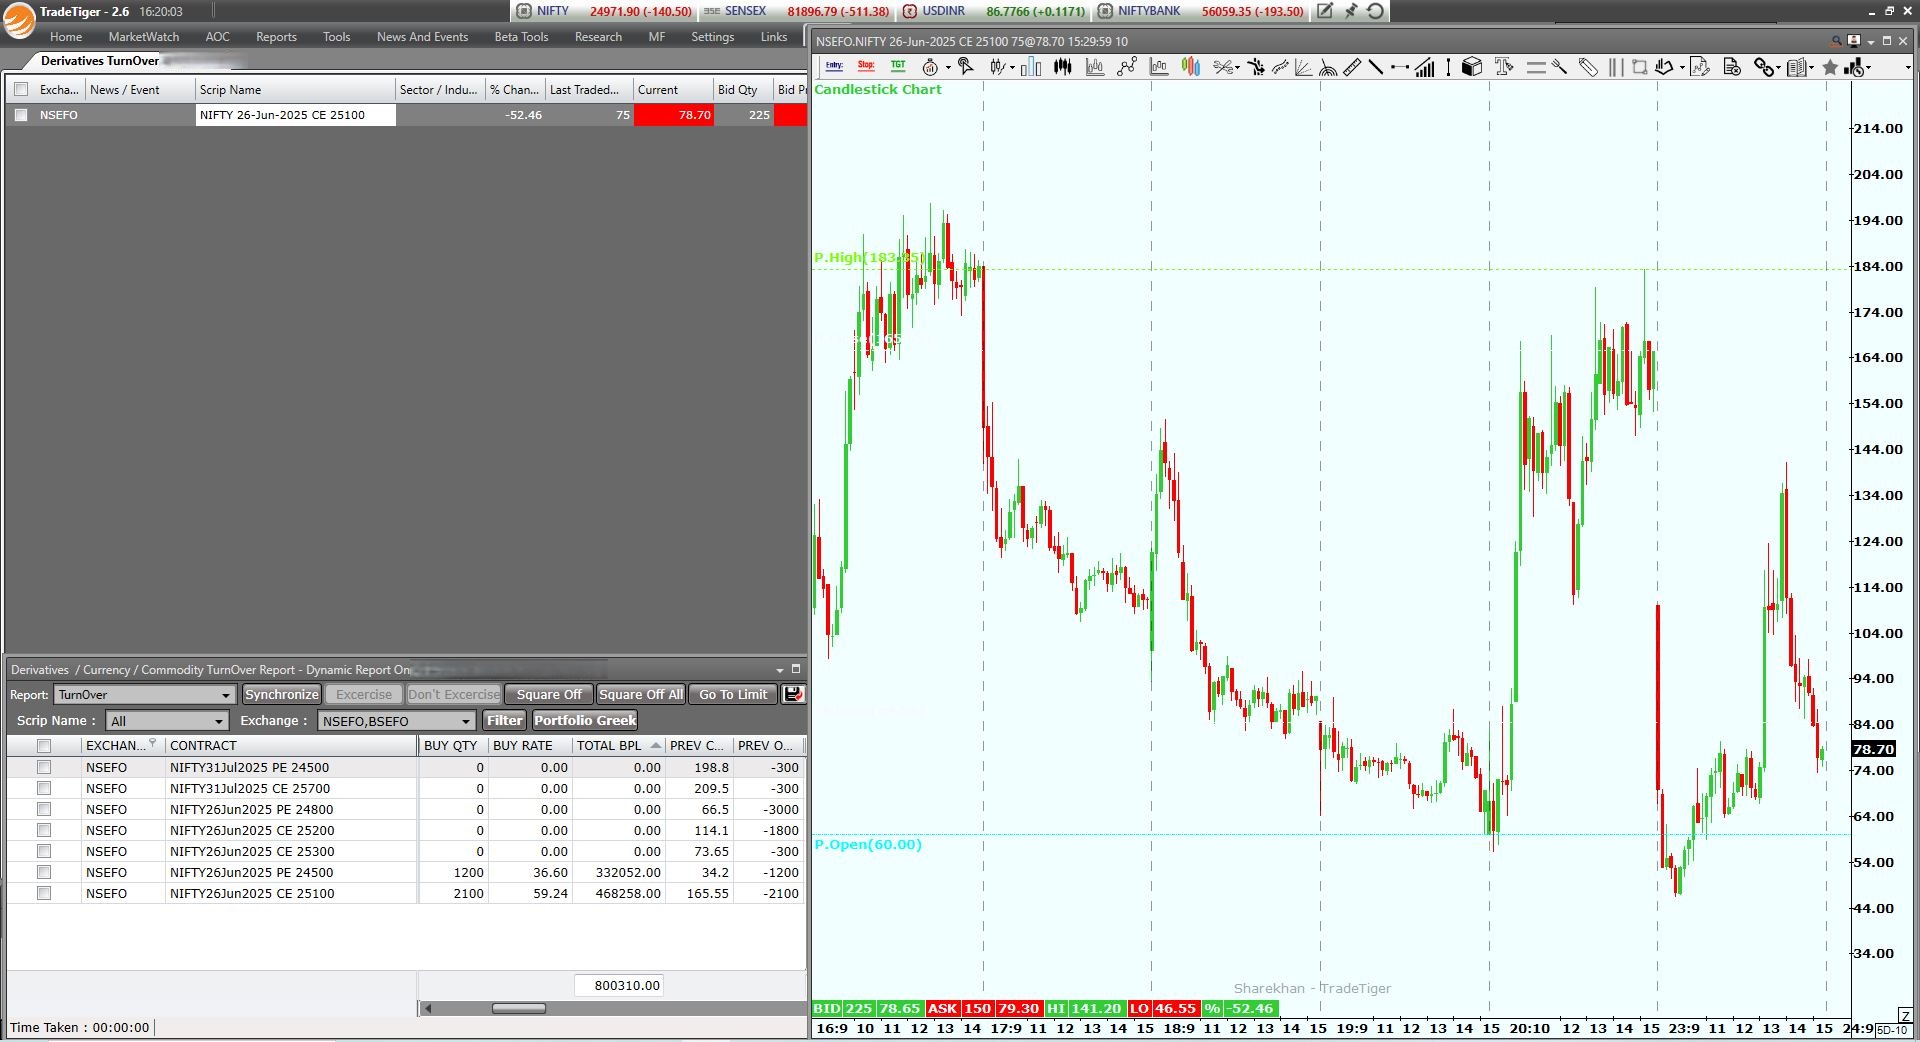Click the refresh icon in top bar
This screenshot has width=1920, height=1042.
tap(1376, 11)
